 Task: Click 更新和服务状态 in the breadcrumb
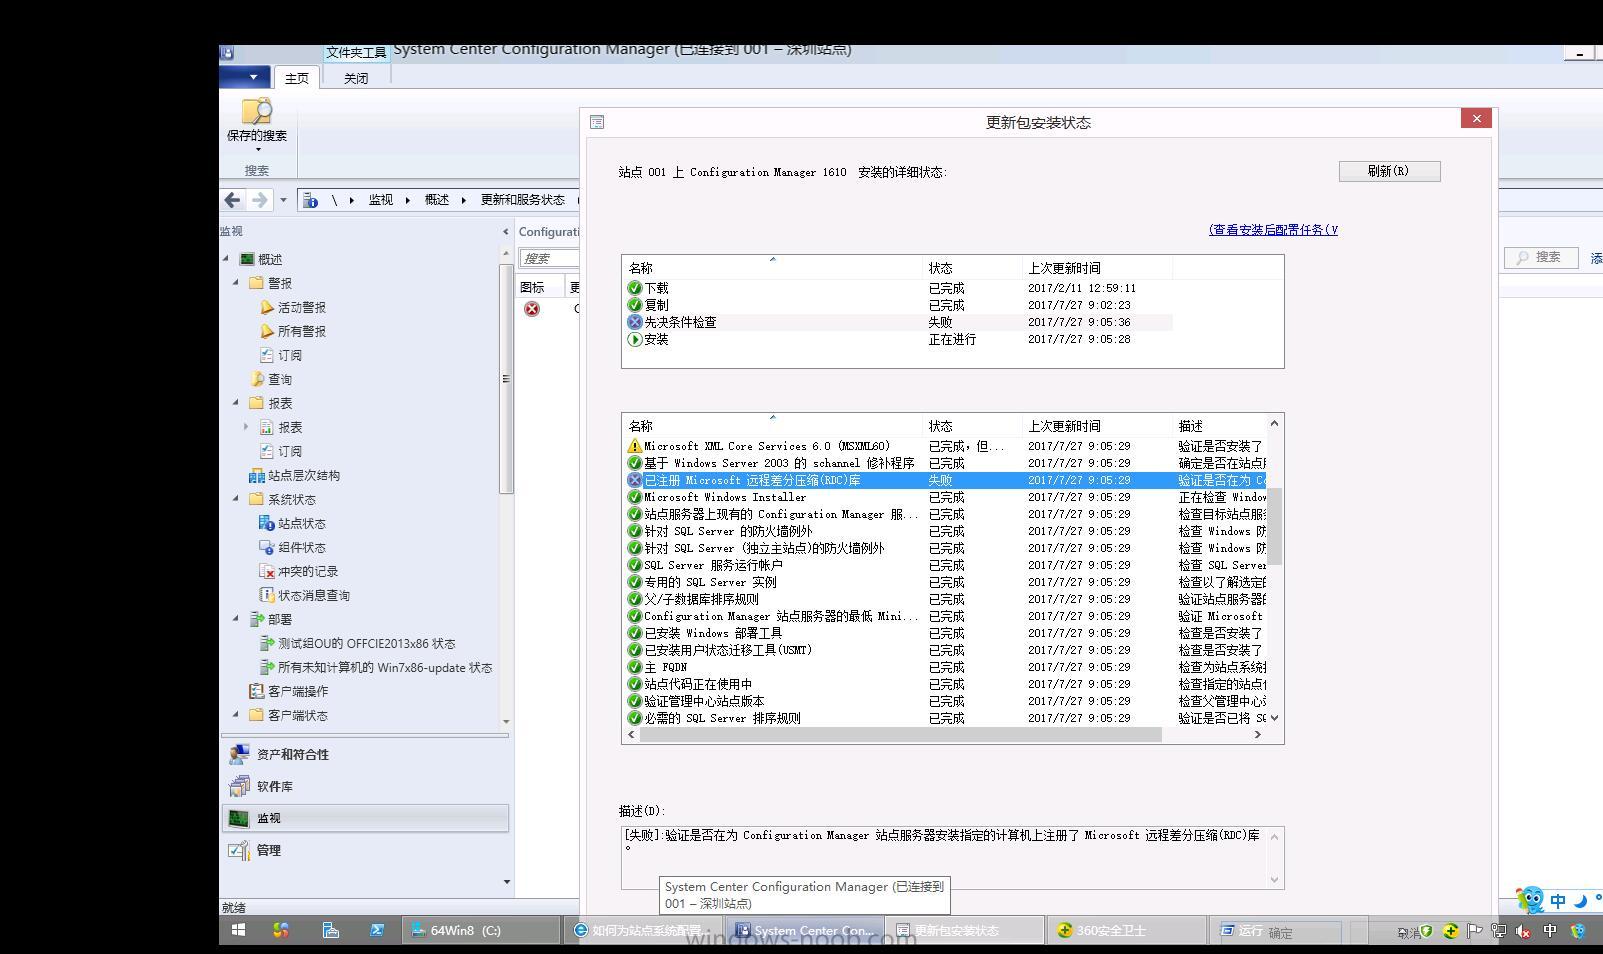pyautogui.click(x=523, y=200)
